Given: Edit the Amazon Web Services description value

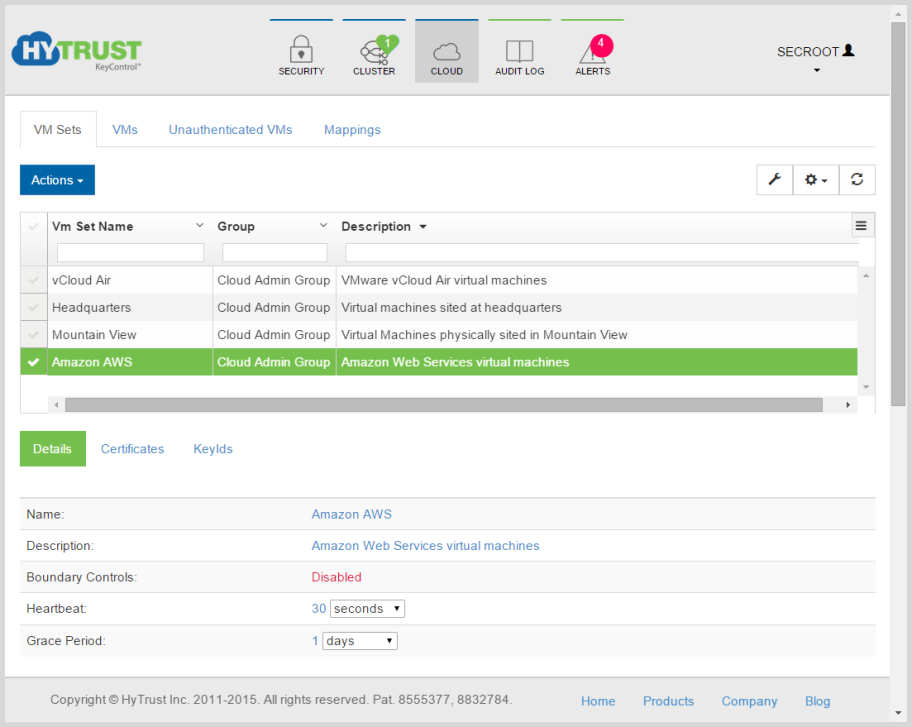Looking at the screenshot, I should [x=425, y=546].
